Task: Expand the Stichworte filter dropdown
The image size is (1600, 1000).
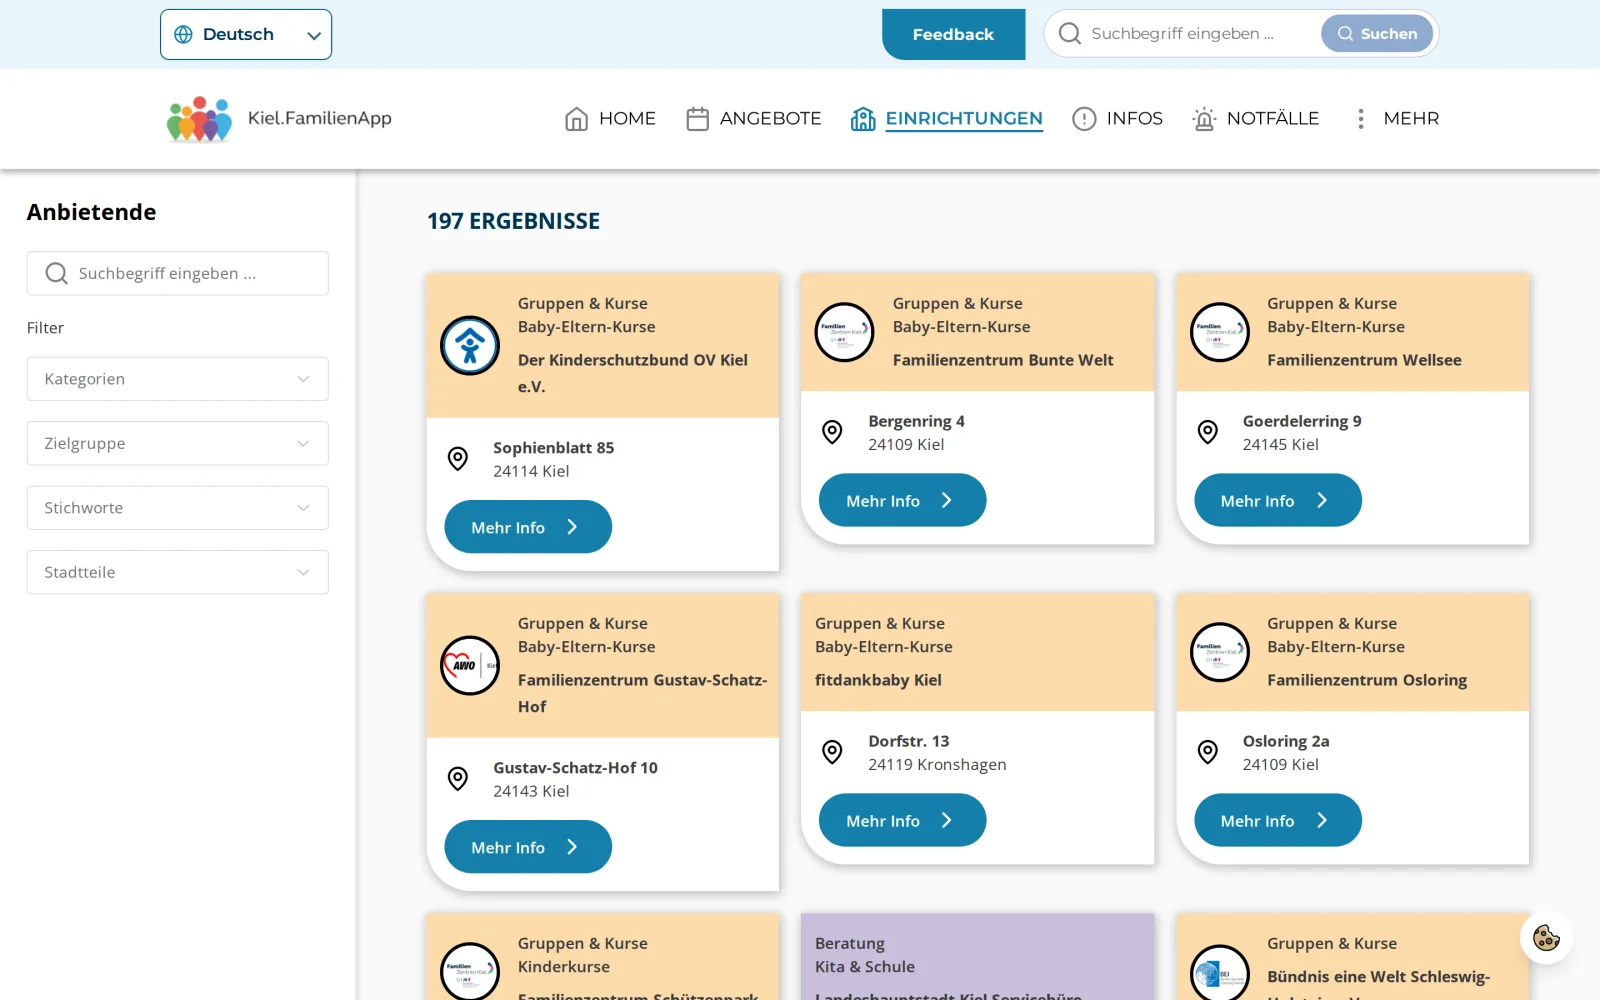Action: pyautogui.click(x=178, y=508)
